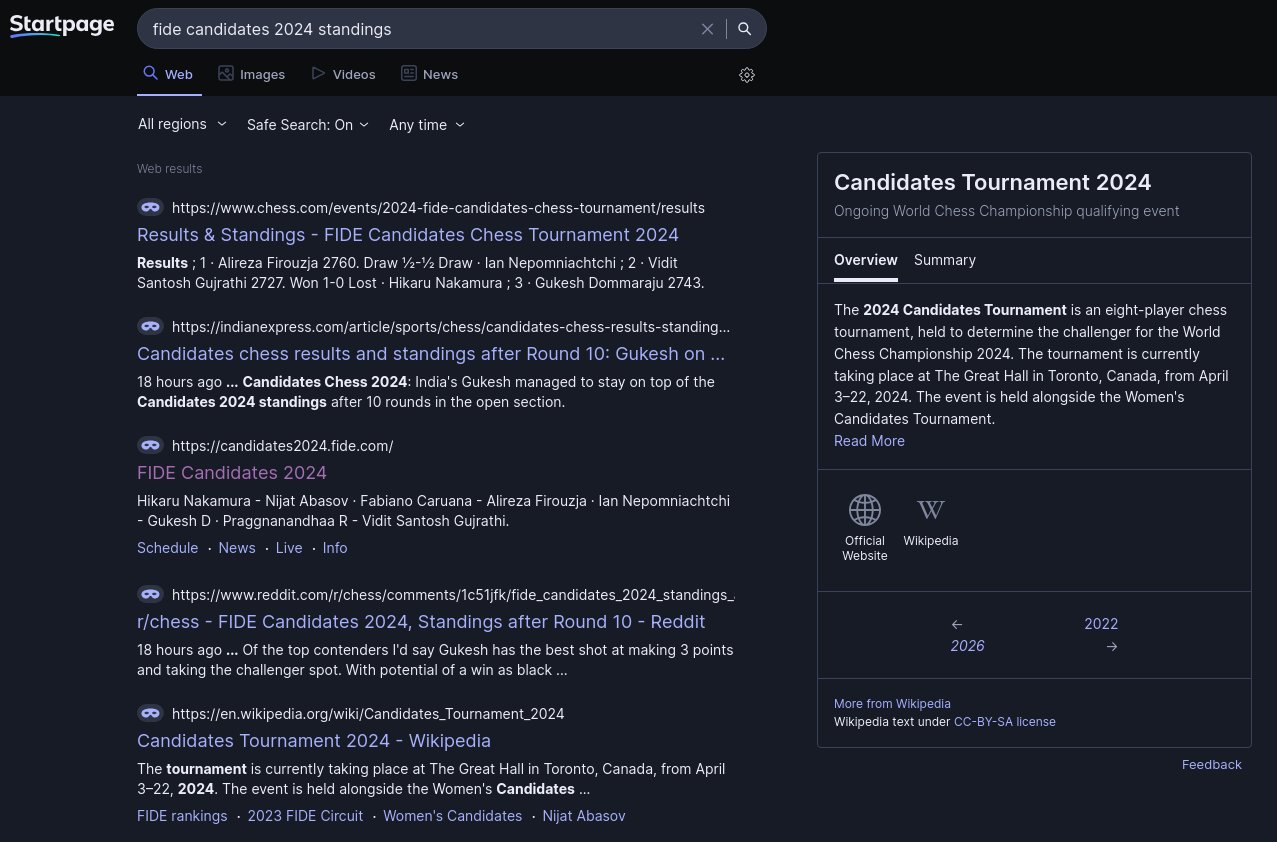Click the https://candidates2024.fide.com/ URL text
The image size is (1277, 842).
pyautogui.click(x=283, y=446)
